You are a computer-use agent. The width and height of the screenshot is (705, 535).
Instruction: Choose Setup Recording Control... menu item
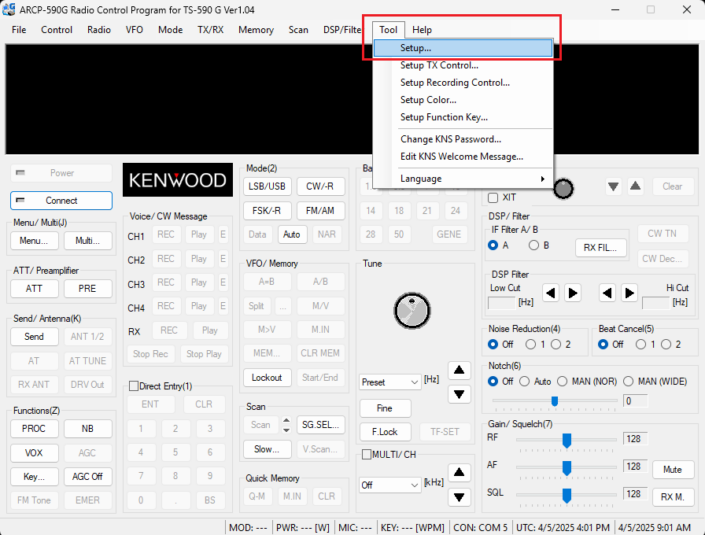(x=463, y=82)
